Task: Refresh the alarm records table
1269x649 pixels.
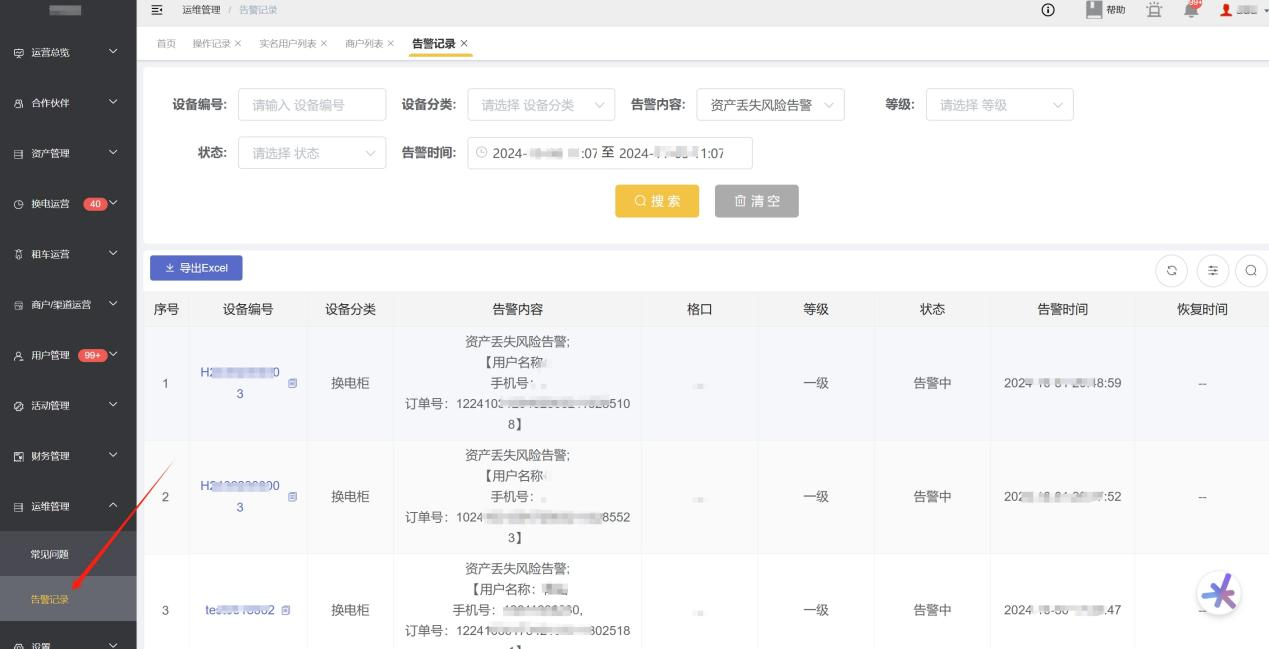Action: pos(1171,270)
